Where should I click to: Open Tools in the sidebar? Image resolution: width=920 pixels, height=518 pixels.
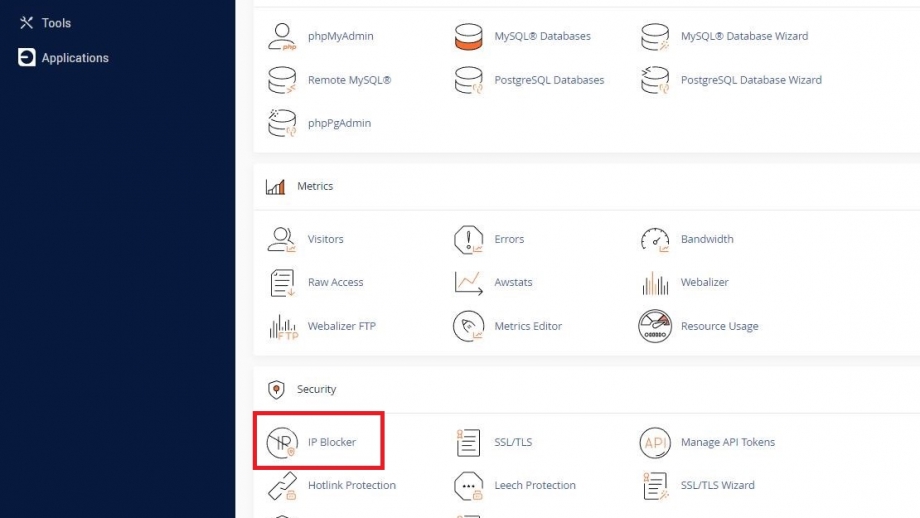[56, 23]
